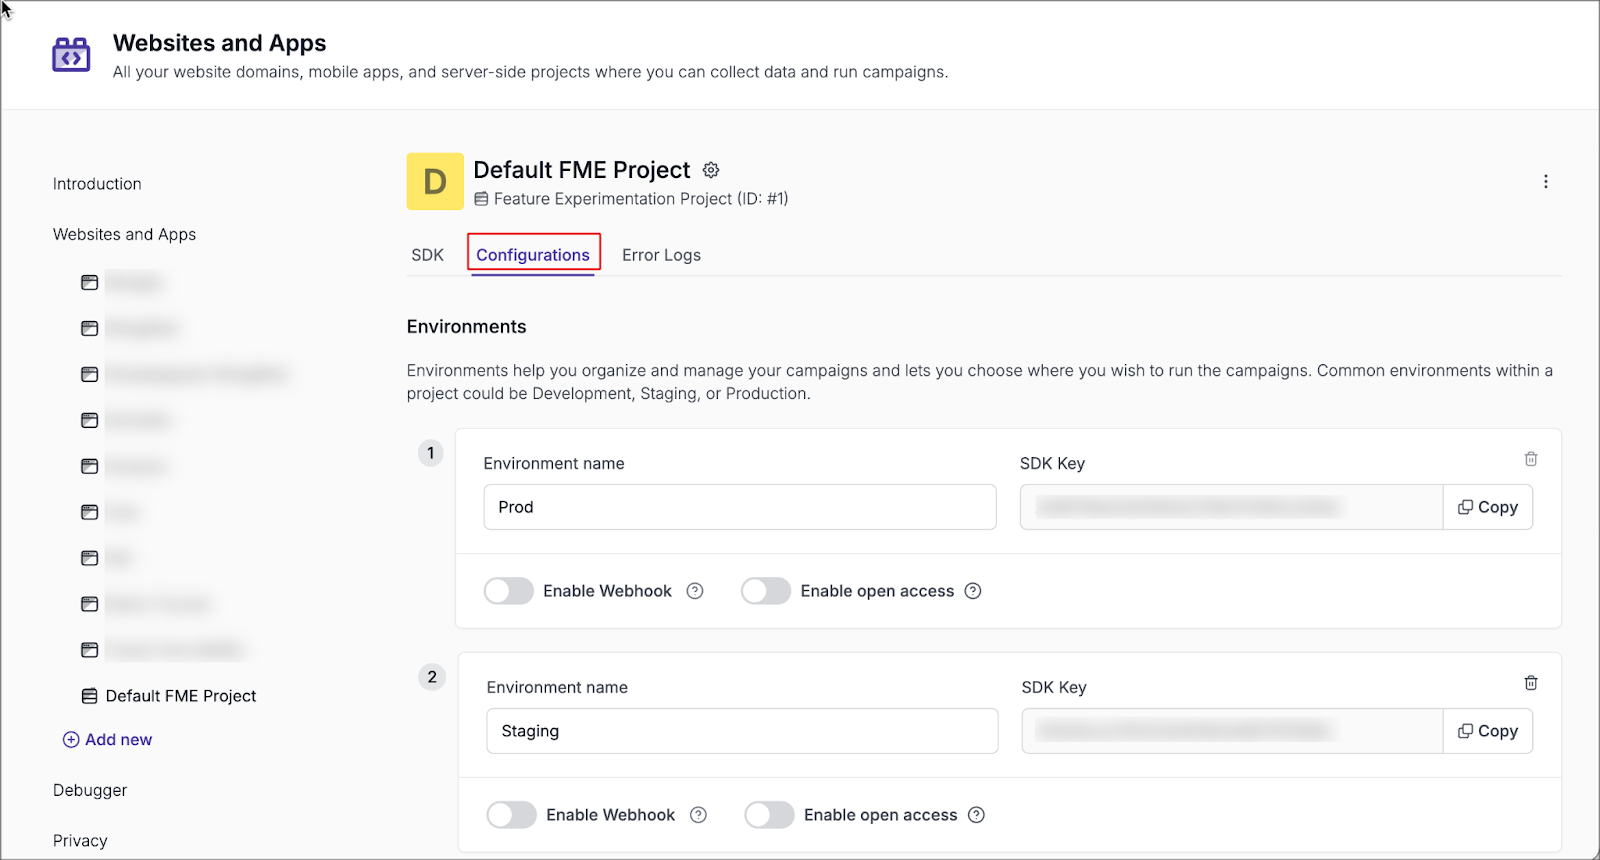Screen dimensions: 1600x860
Task: Click help icon beside Staging Enable open access
Action: (977, 815)
